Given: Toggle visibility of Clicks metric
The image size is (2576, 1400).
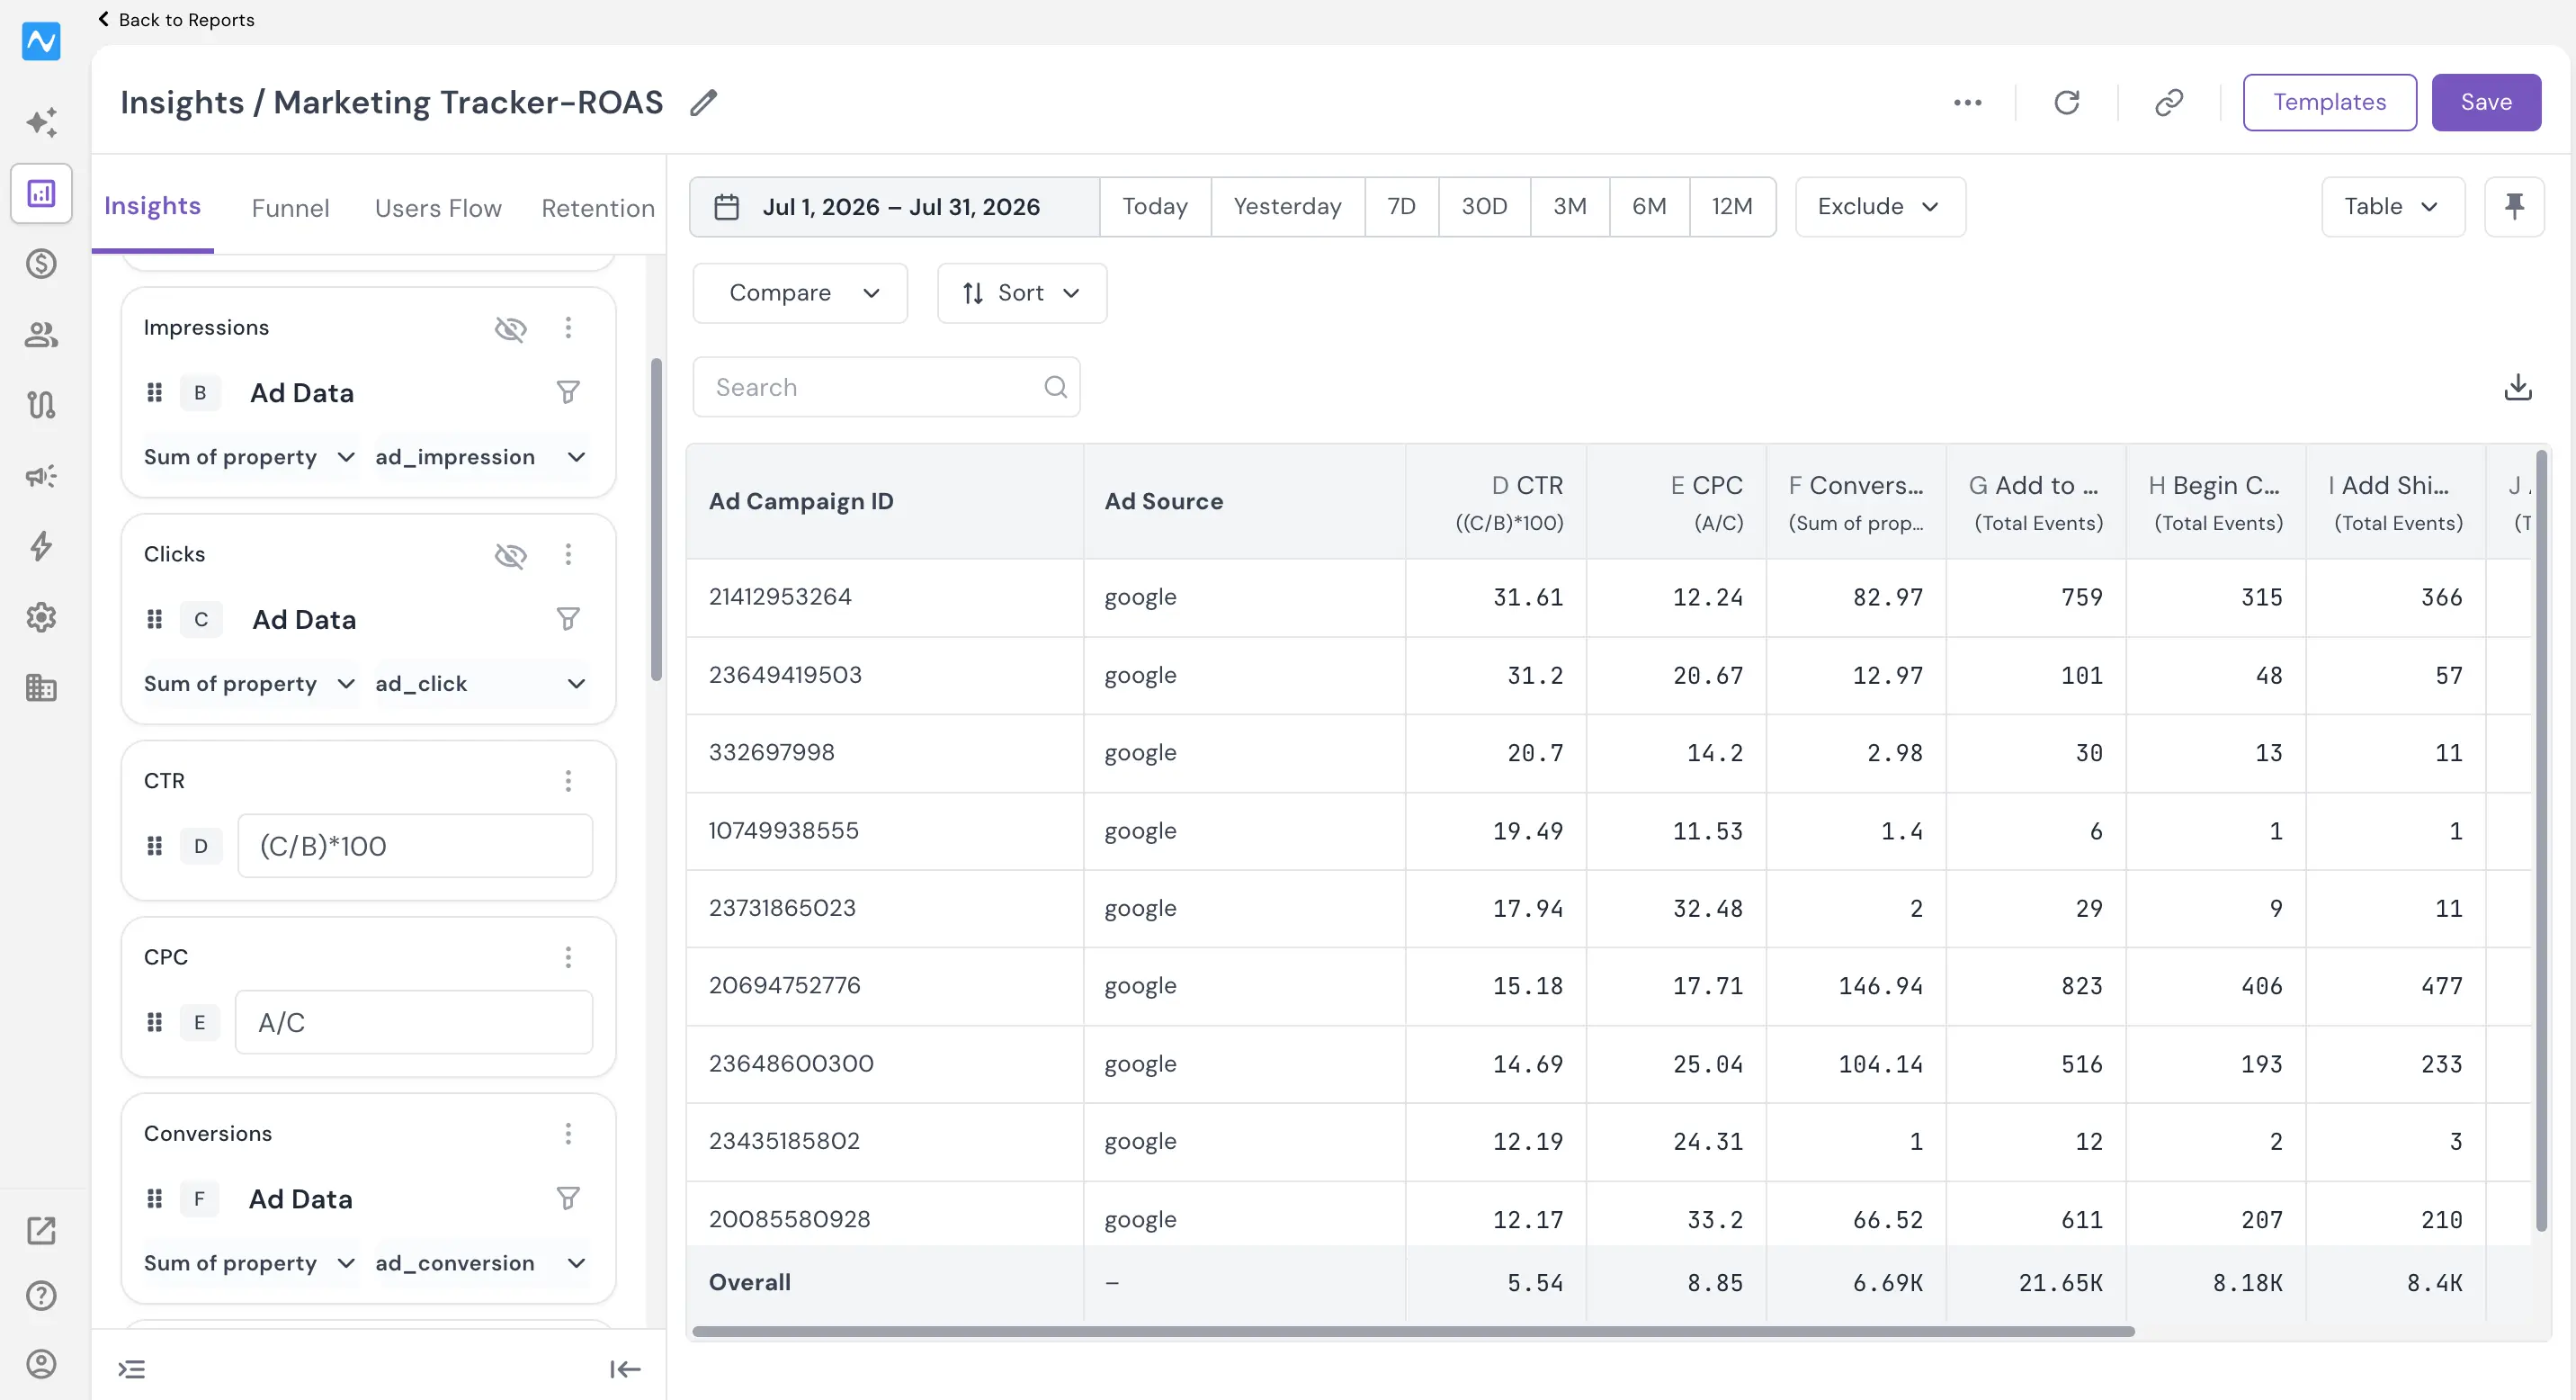Looking at the screenshot, I should click(x=511, y=555).
